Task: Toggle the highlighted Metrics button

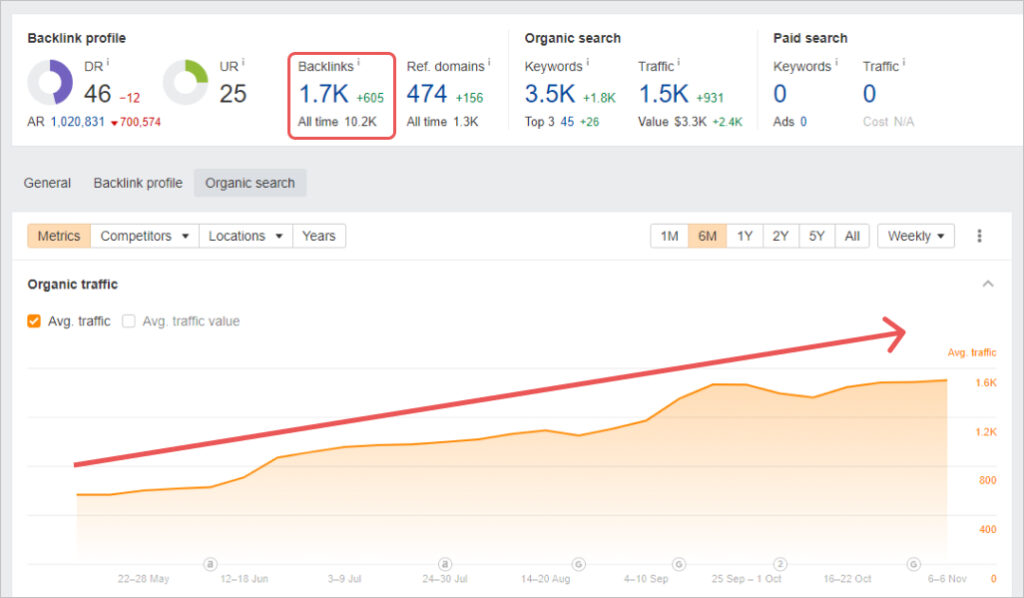Action: pos(58,235)
